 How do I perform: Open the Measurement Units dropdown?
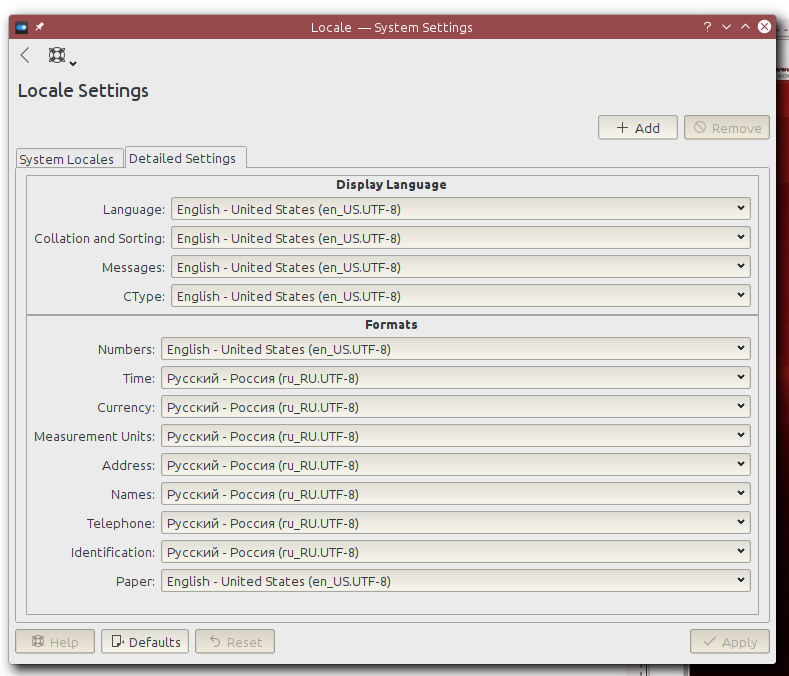(455, 436)
